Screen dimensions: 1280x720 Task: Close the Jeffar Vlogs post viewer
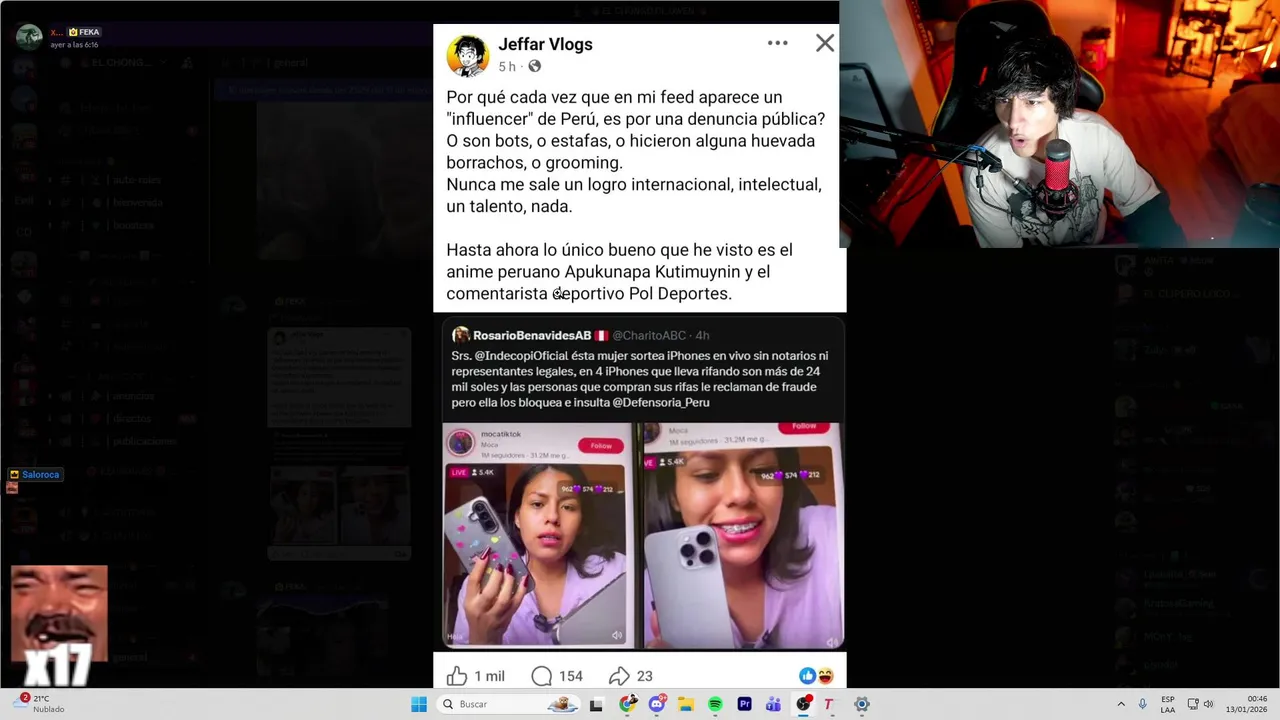click(824, 43)
